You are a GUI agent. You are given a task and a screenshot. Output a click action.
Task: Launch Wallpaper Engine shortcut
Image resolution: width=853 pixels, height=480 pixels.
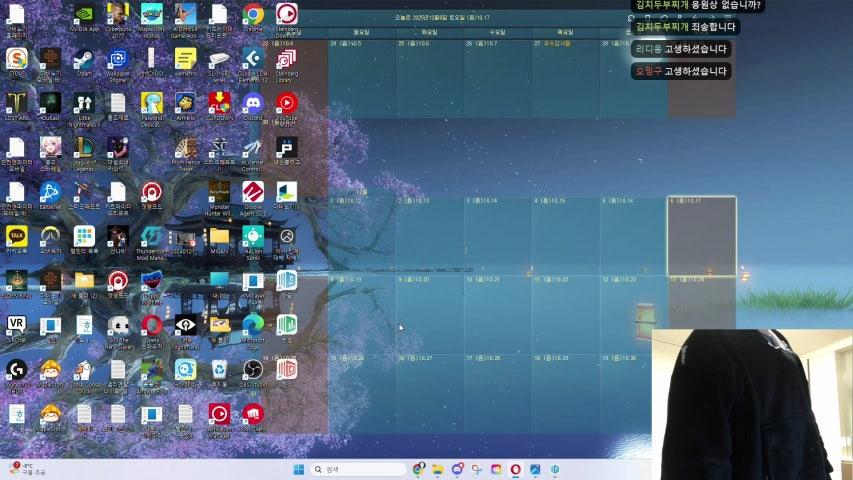coord(118,59)
